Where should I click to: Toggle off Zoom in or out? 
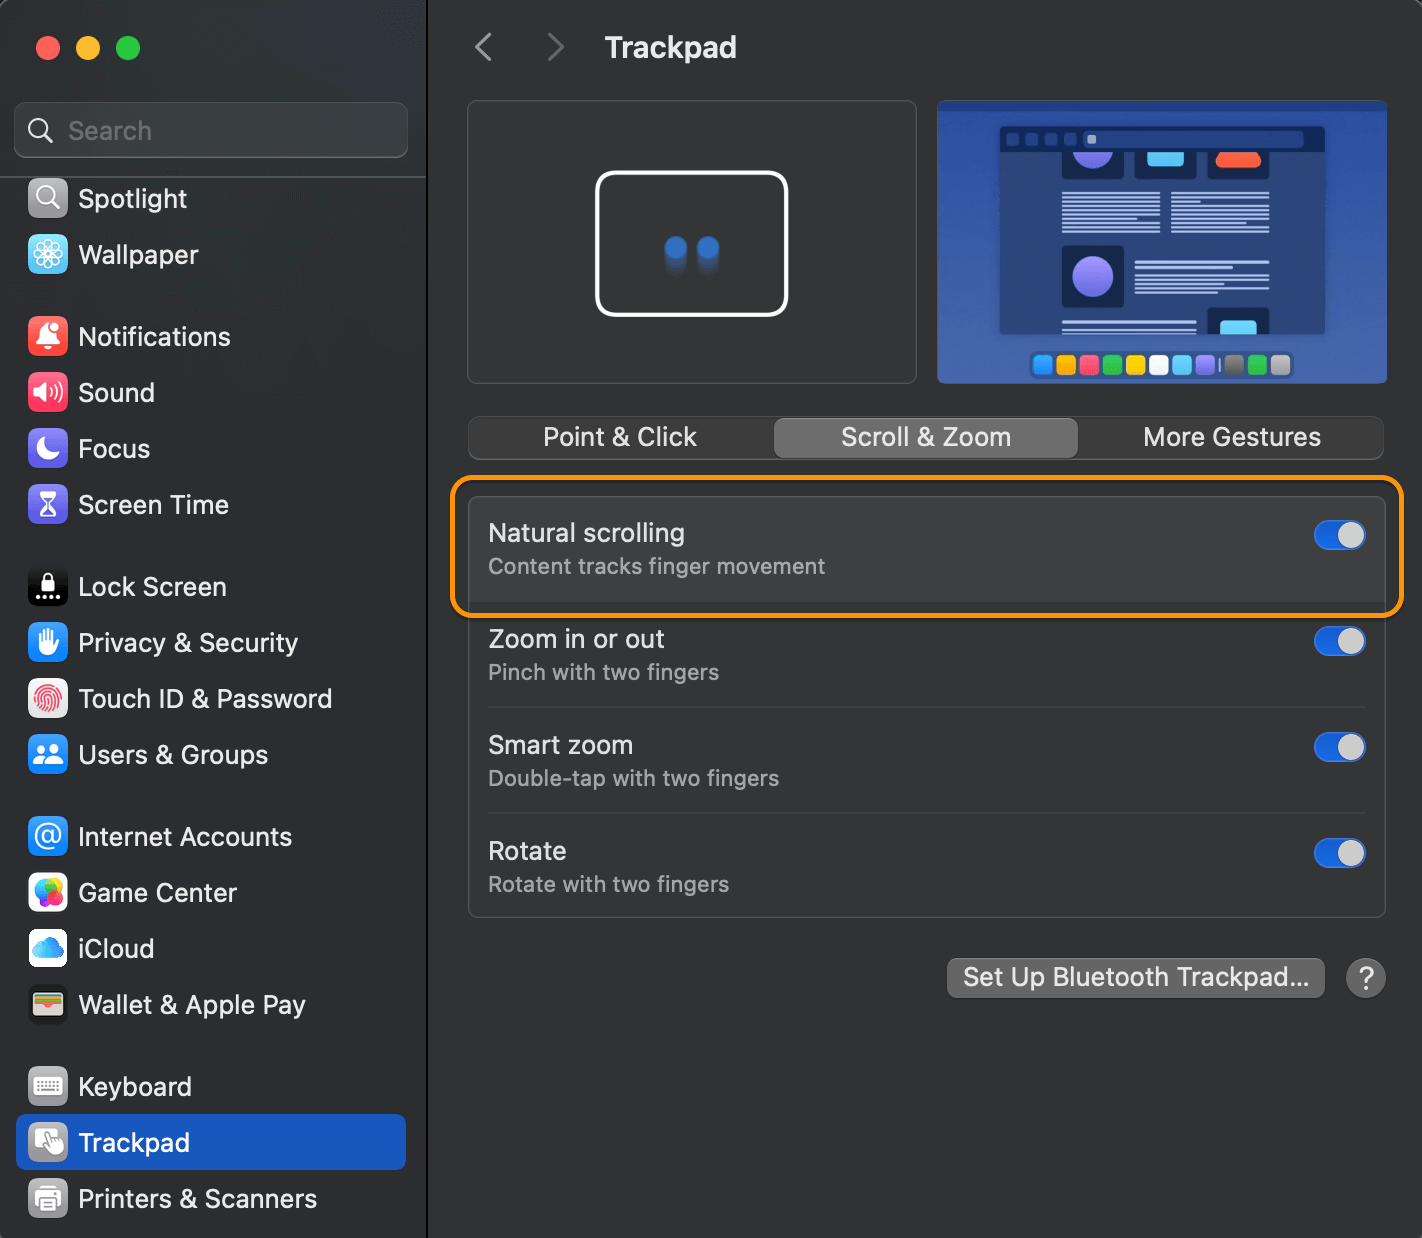[1339, 641]
